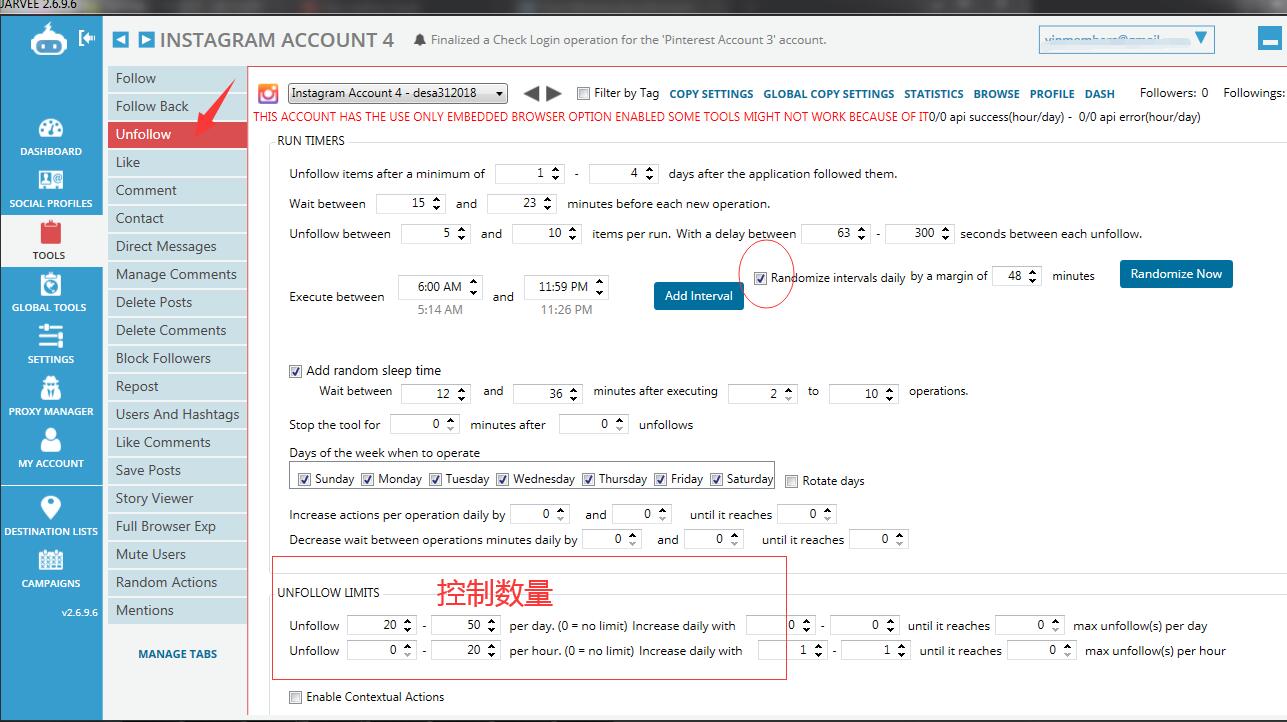Click the Add Interval button
Screen dimensions: 1287x722
coord(698,296)
